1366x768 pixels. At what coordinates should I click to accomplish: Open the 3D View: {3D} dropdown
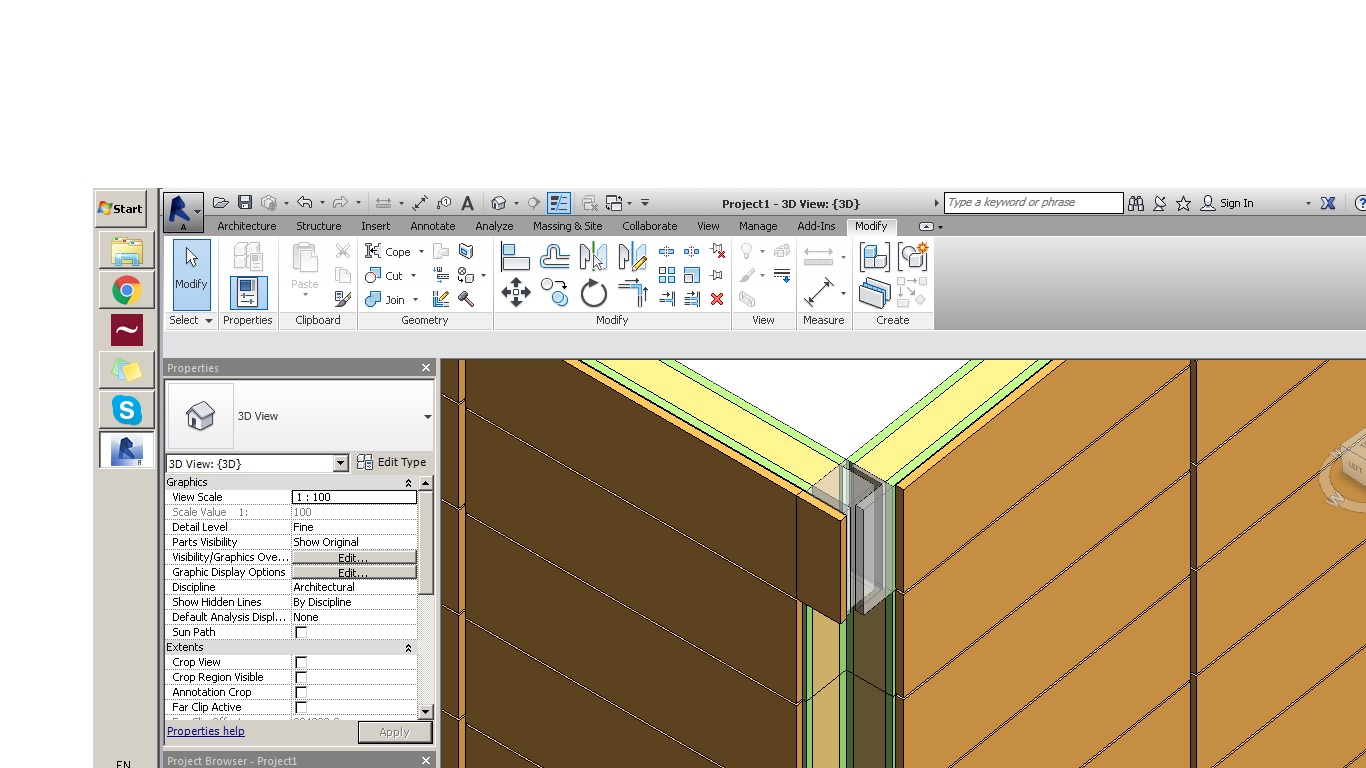coord(340,463)
